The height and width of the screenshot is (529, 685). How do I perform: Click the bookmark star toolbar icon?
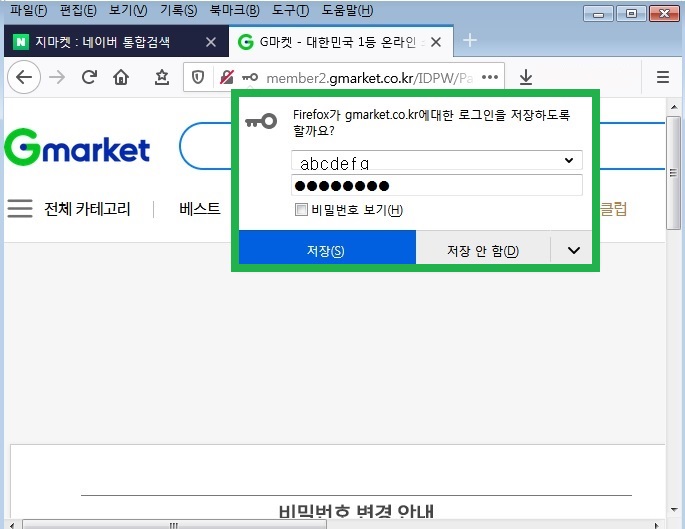(162, 77)
